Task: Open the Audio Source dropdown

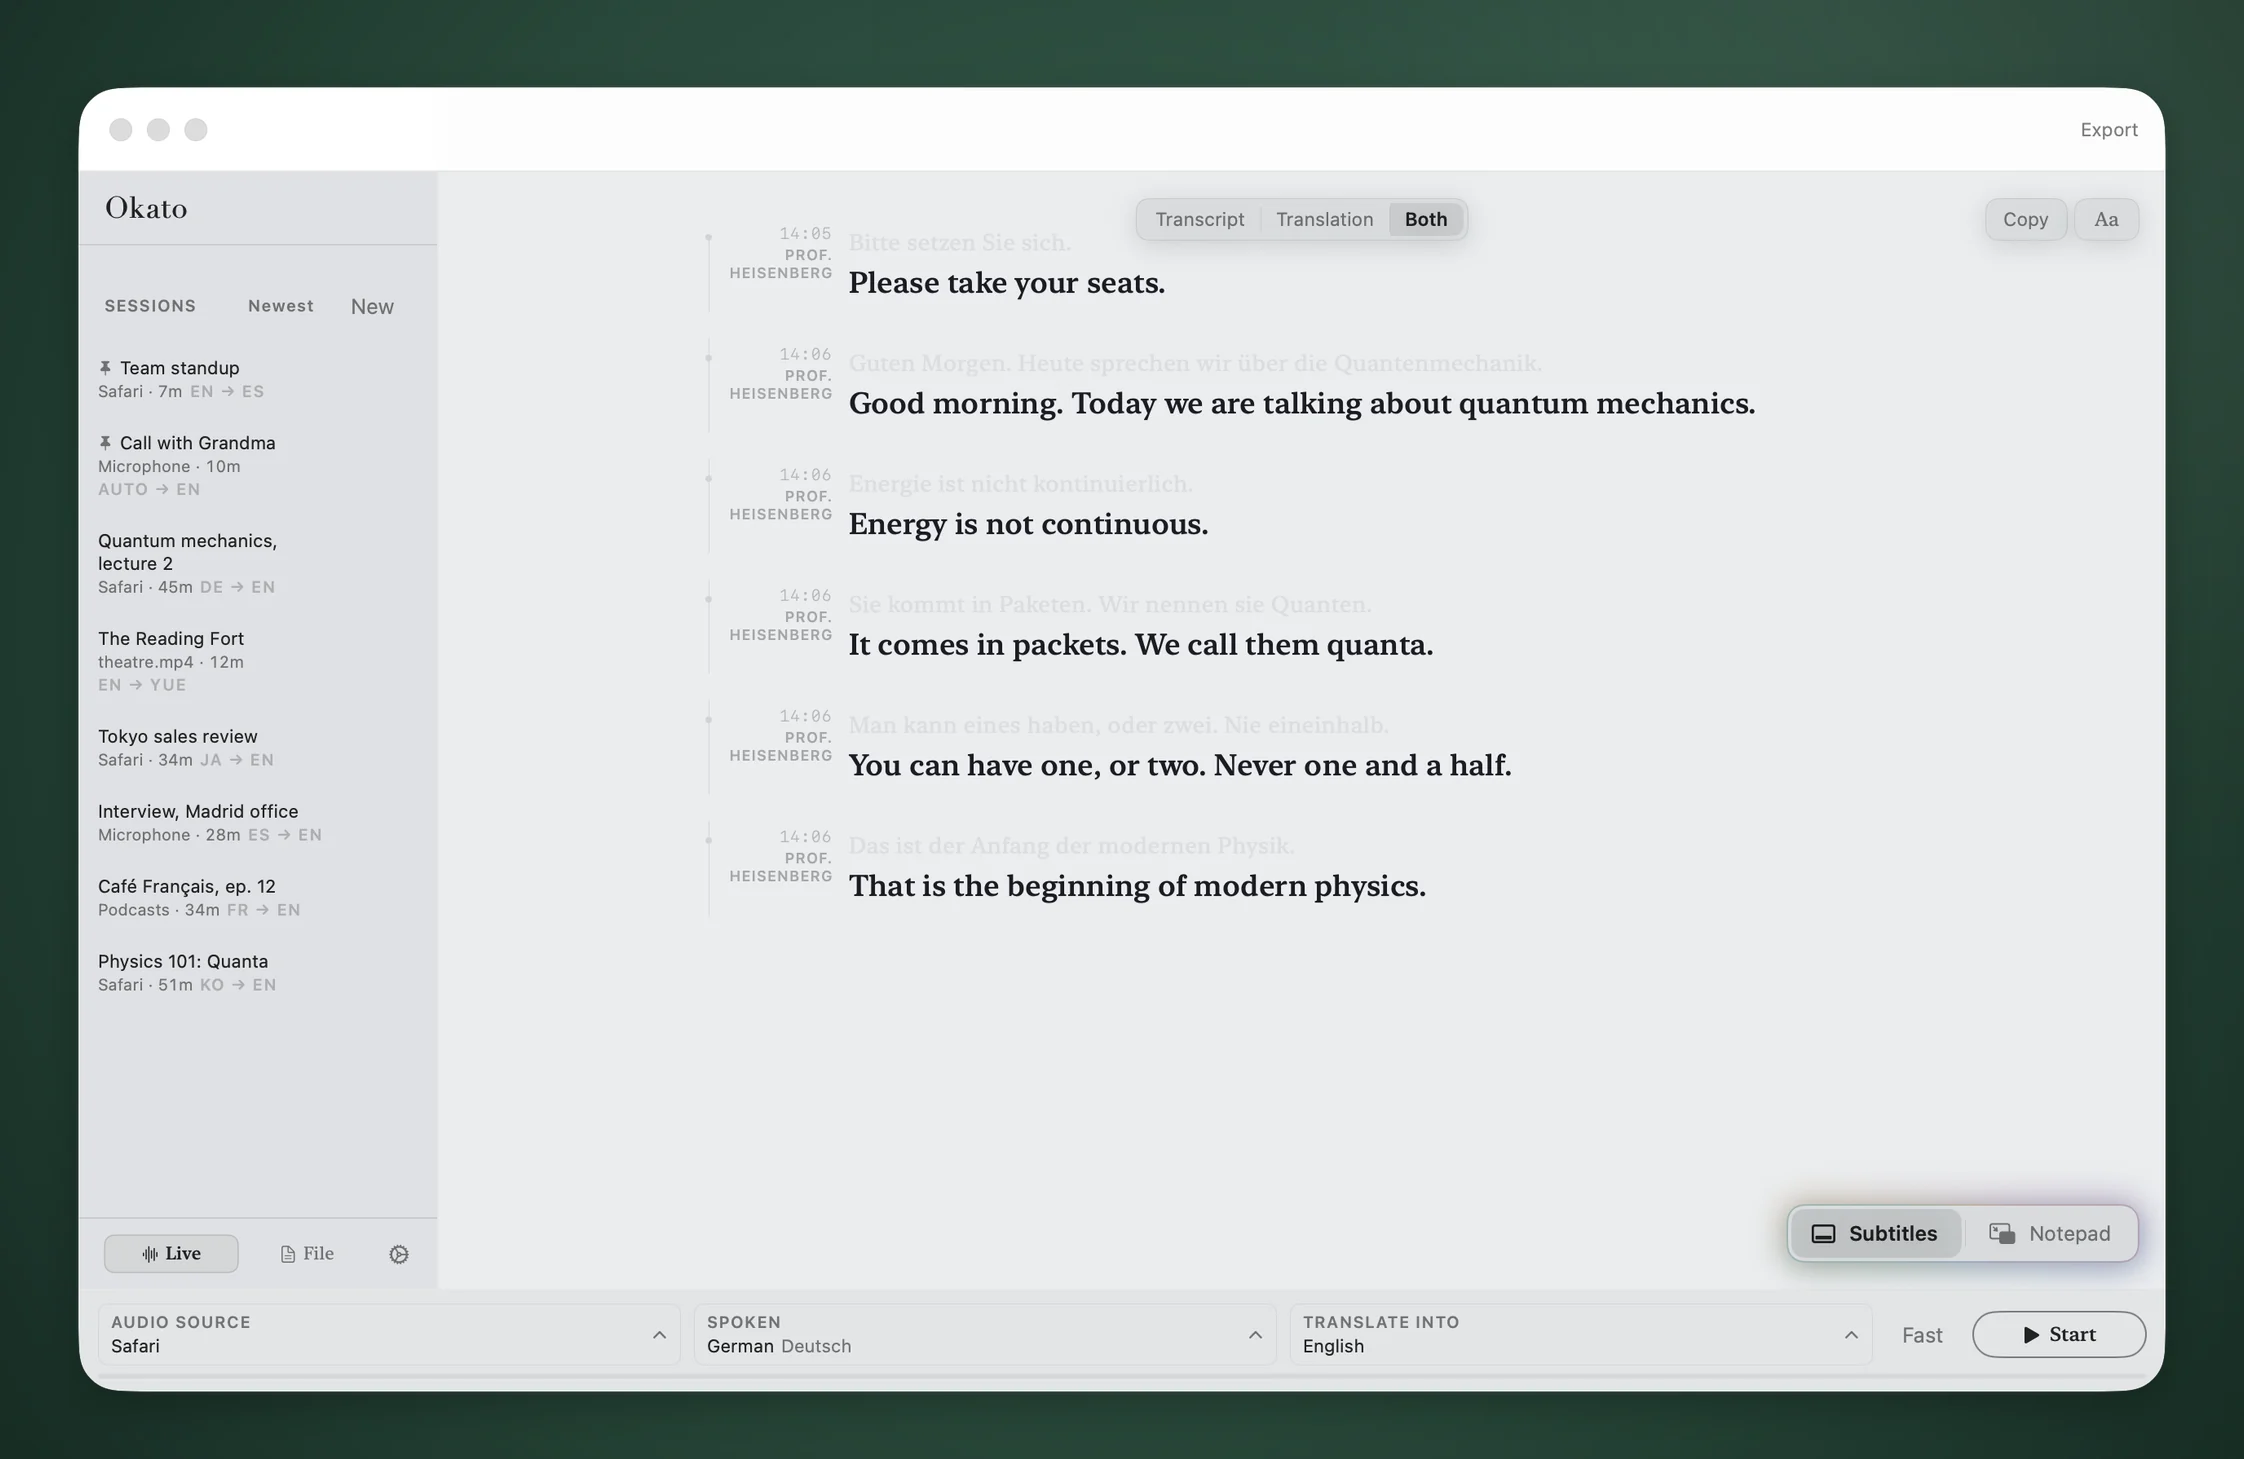Action: (x=389, y=1334)
